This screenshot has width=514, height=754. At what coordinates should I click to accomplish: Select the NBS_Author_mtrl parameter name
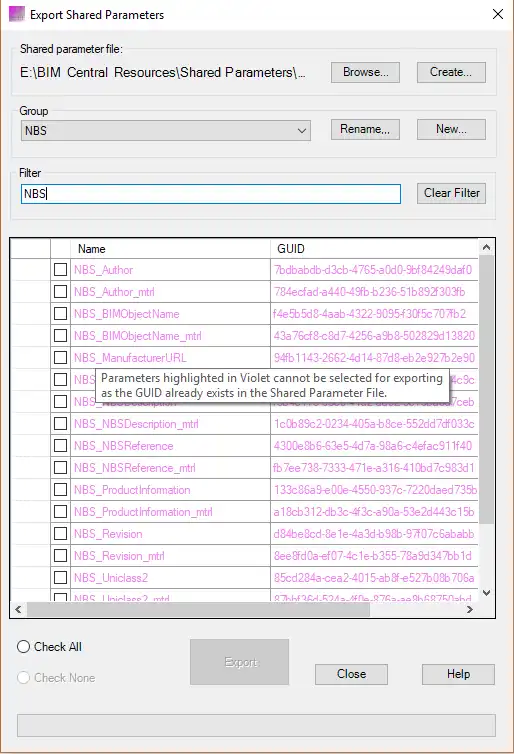pos(114,292)
